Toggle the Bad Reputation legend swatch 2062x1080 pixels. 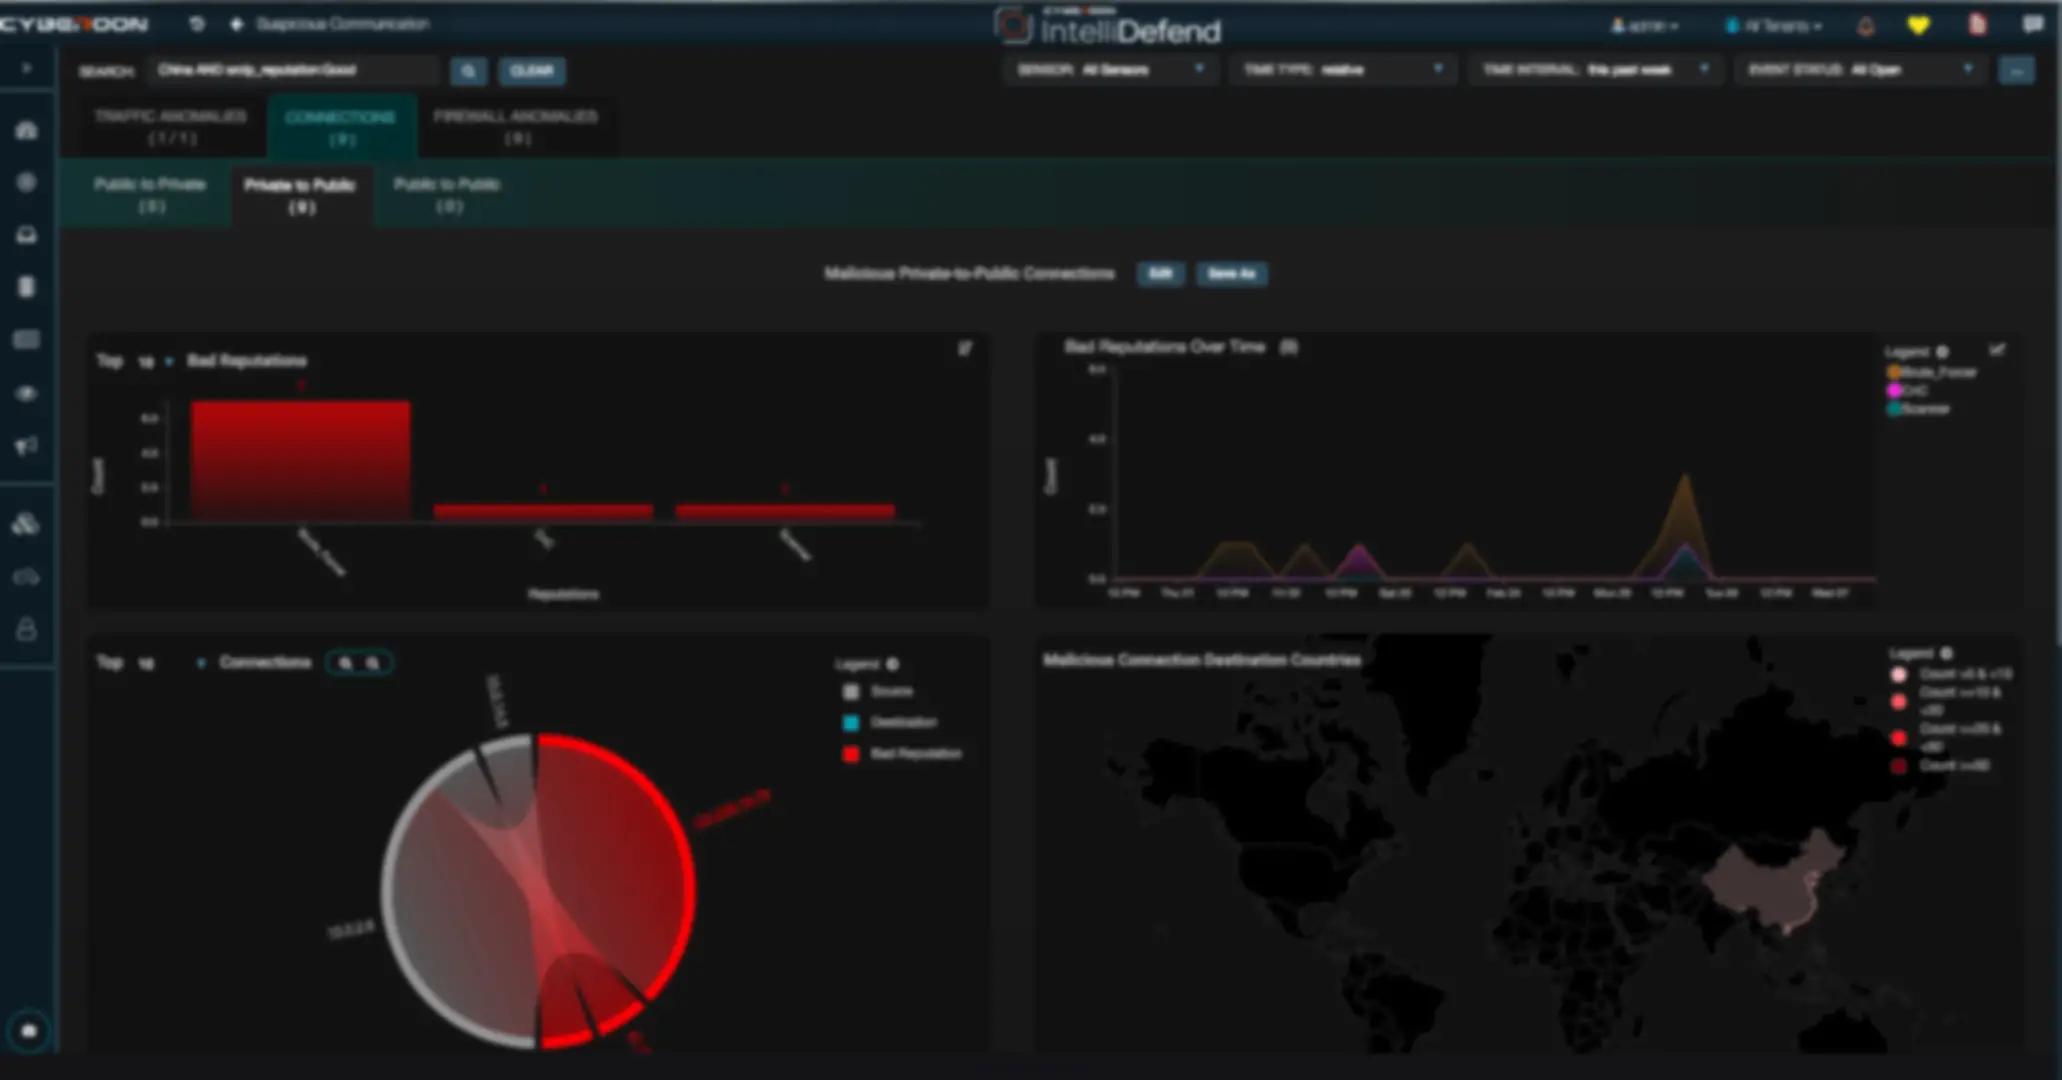click(851, 754)
